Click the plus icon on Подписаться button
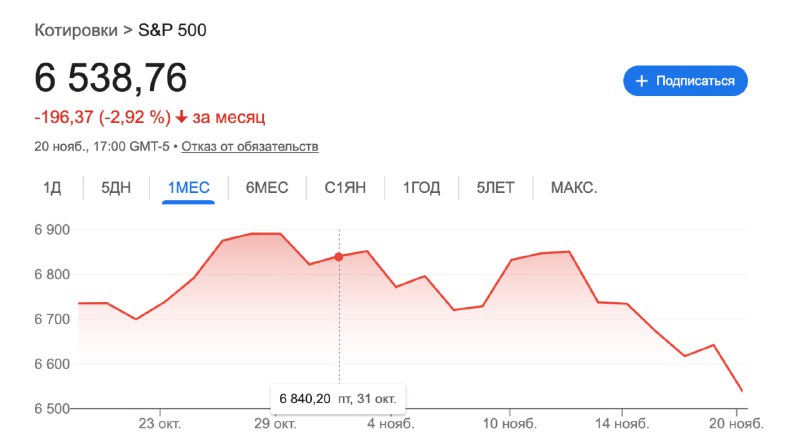 641,81
